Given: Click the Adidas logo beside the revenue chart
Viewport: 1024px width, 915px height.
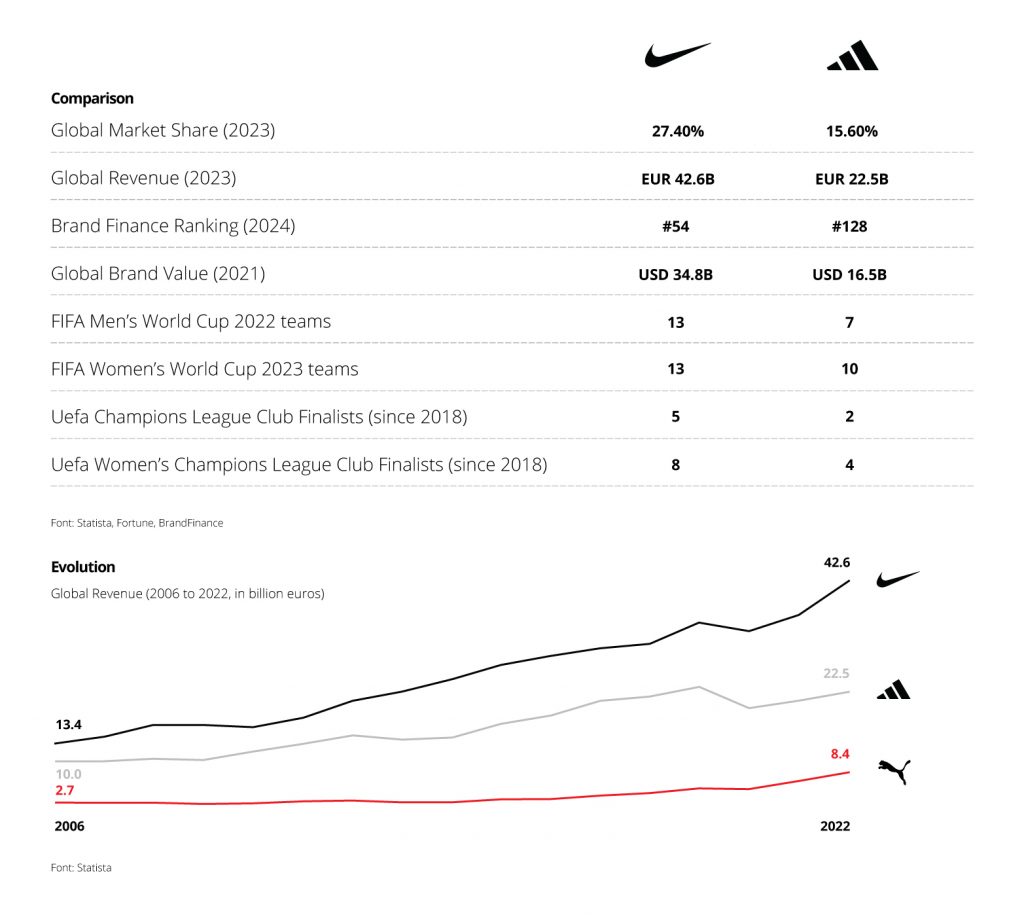Looking at the screenshot, I should point(893,689).
